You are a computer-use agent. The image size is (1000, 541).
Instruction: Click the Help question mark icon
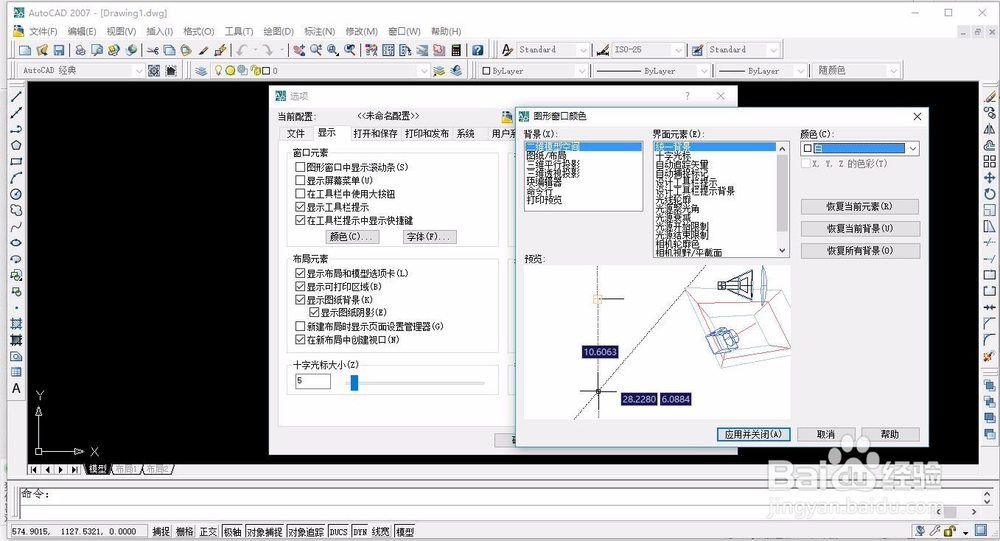coord(478,50)
